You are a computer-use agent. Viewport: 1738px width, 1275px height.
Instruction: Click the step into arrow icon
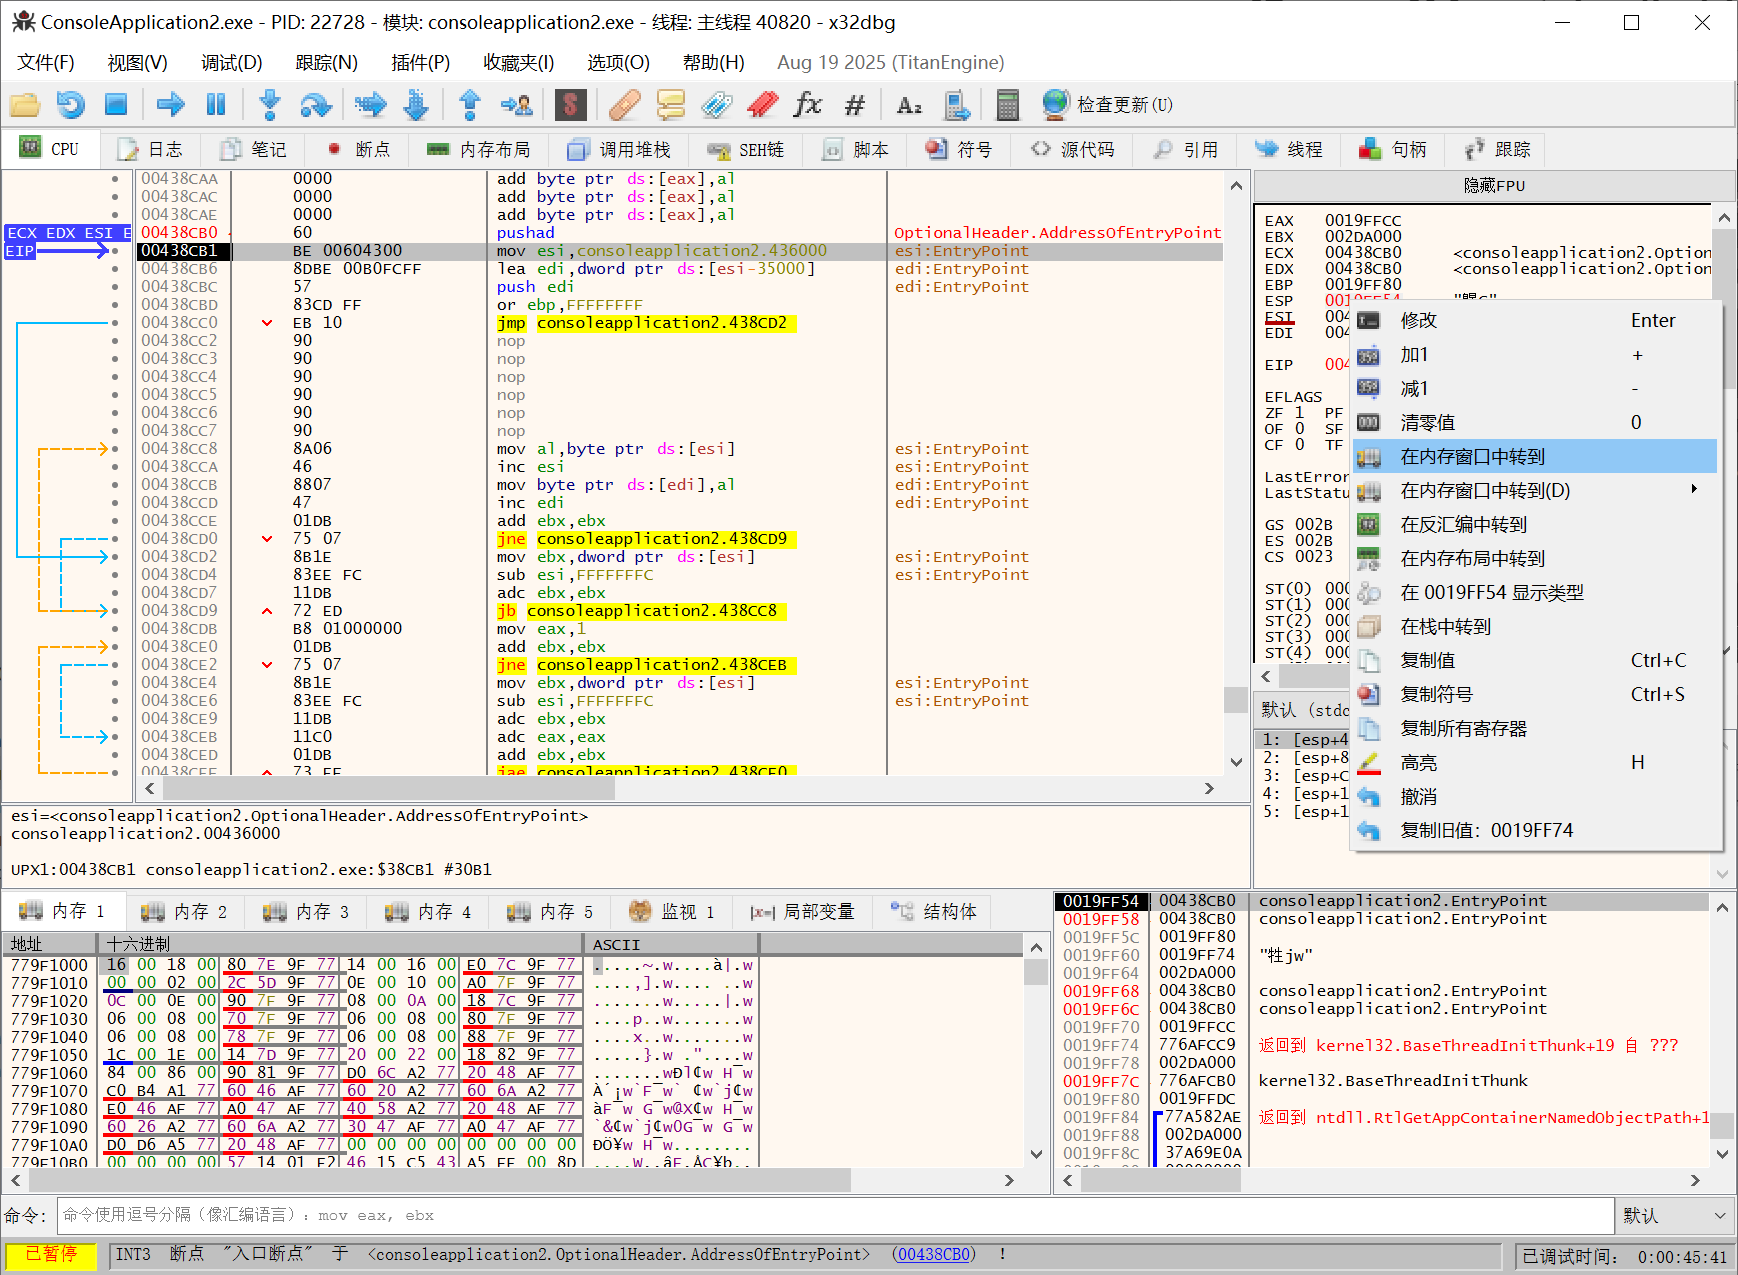click(x=269, y=104)
